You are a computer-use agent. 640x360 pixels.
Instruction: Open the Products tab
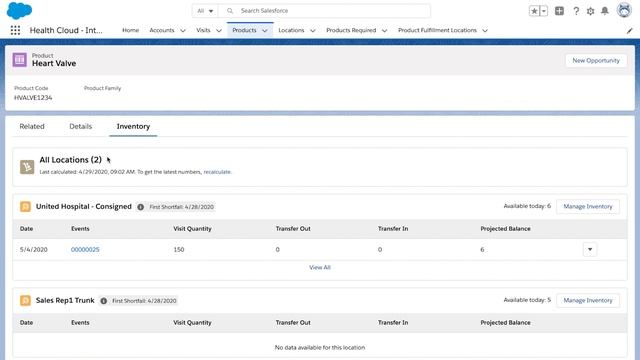coord(244,30)
